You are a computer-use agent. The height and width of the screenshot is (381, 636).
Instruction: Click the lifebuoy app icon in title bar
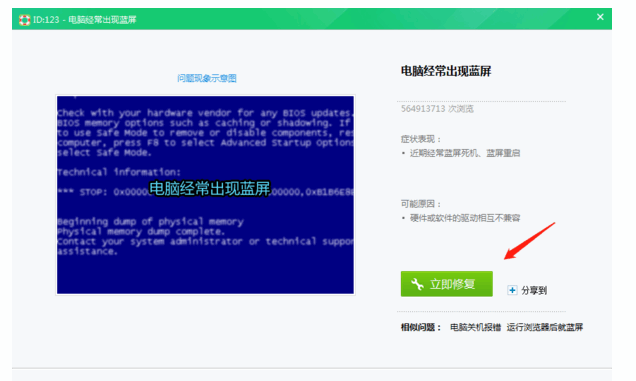click(24, 19)
